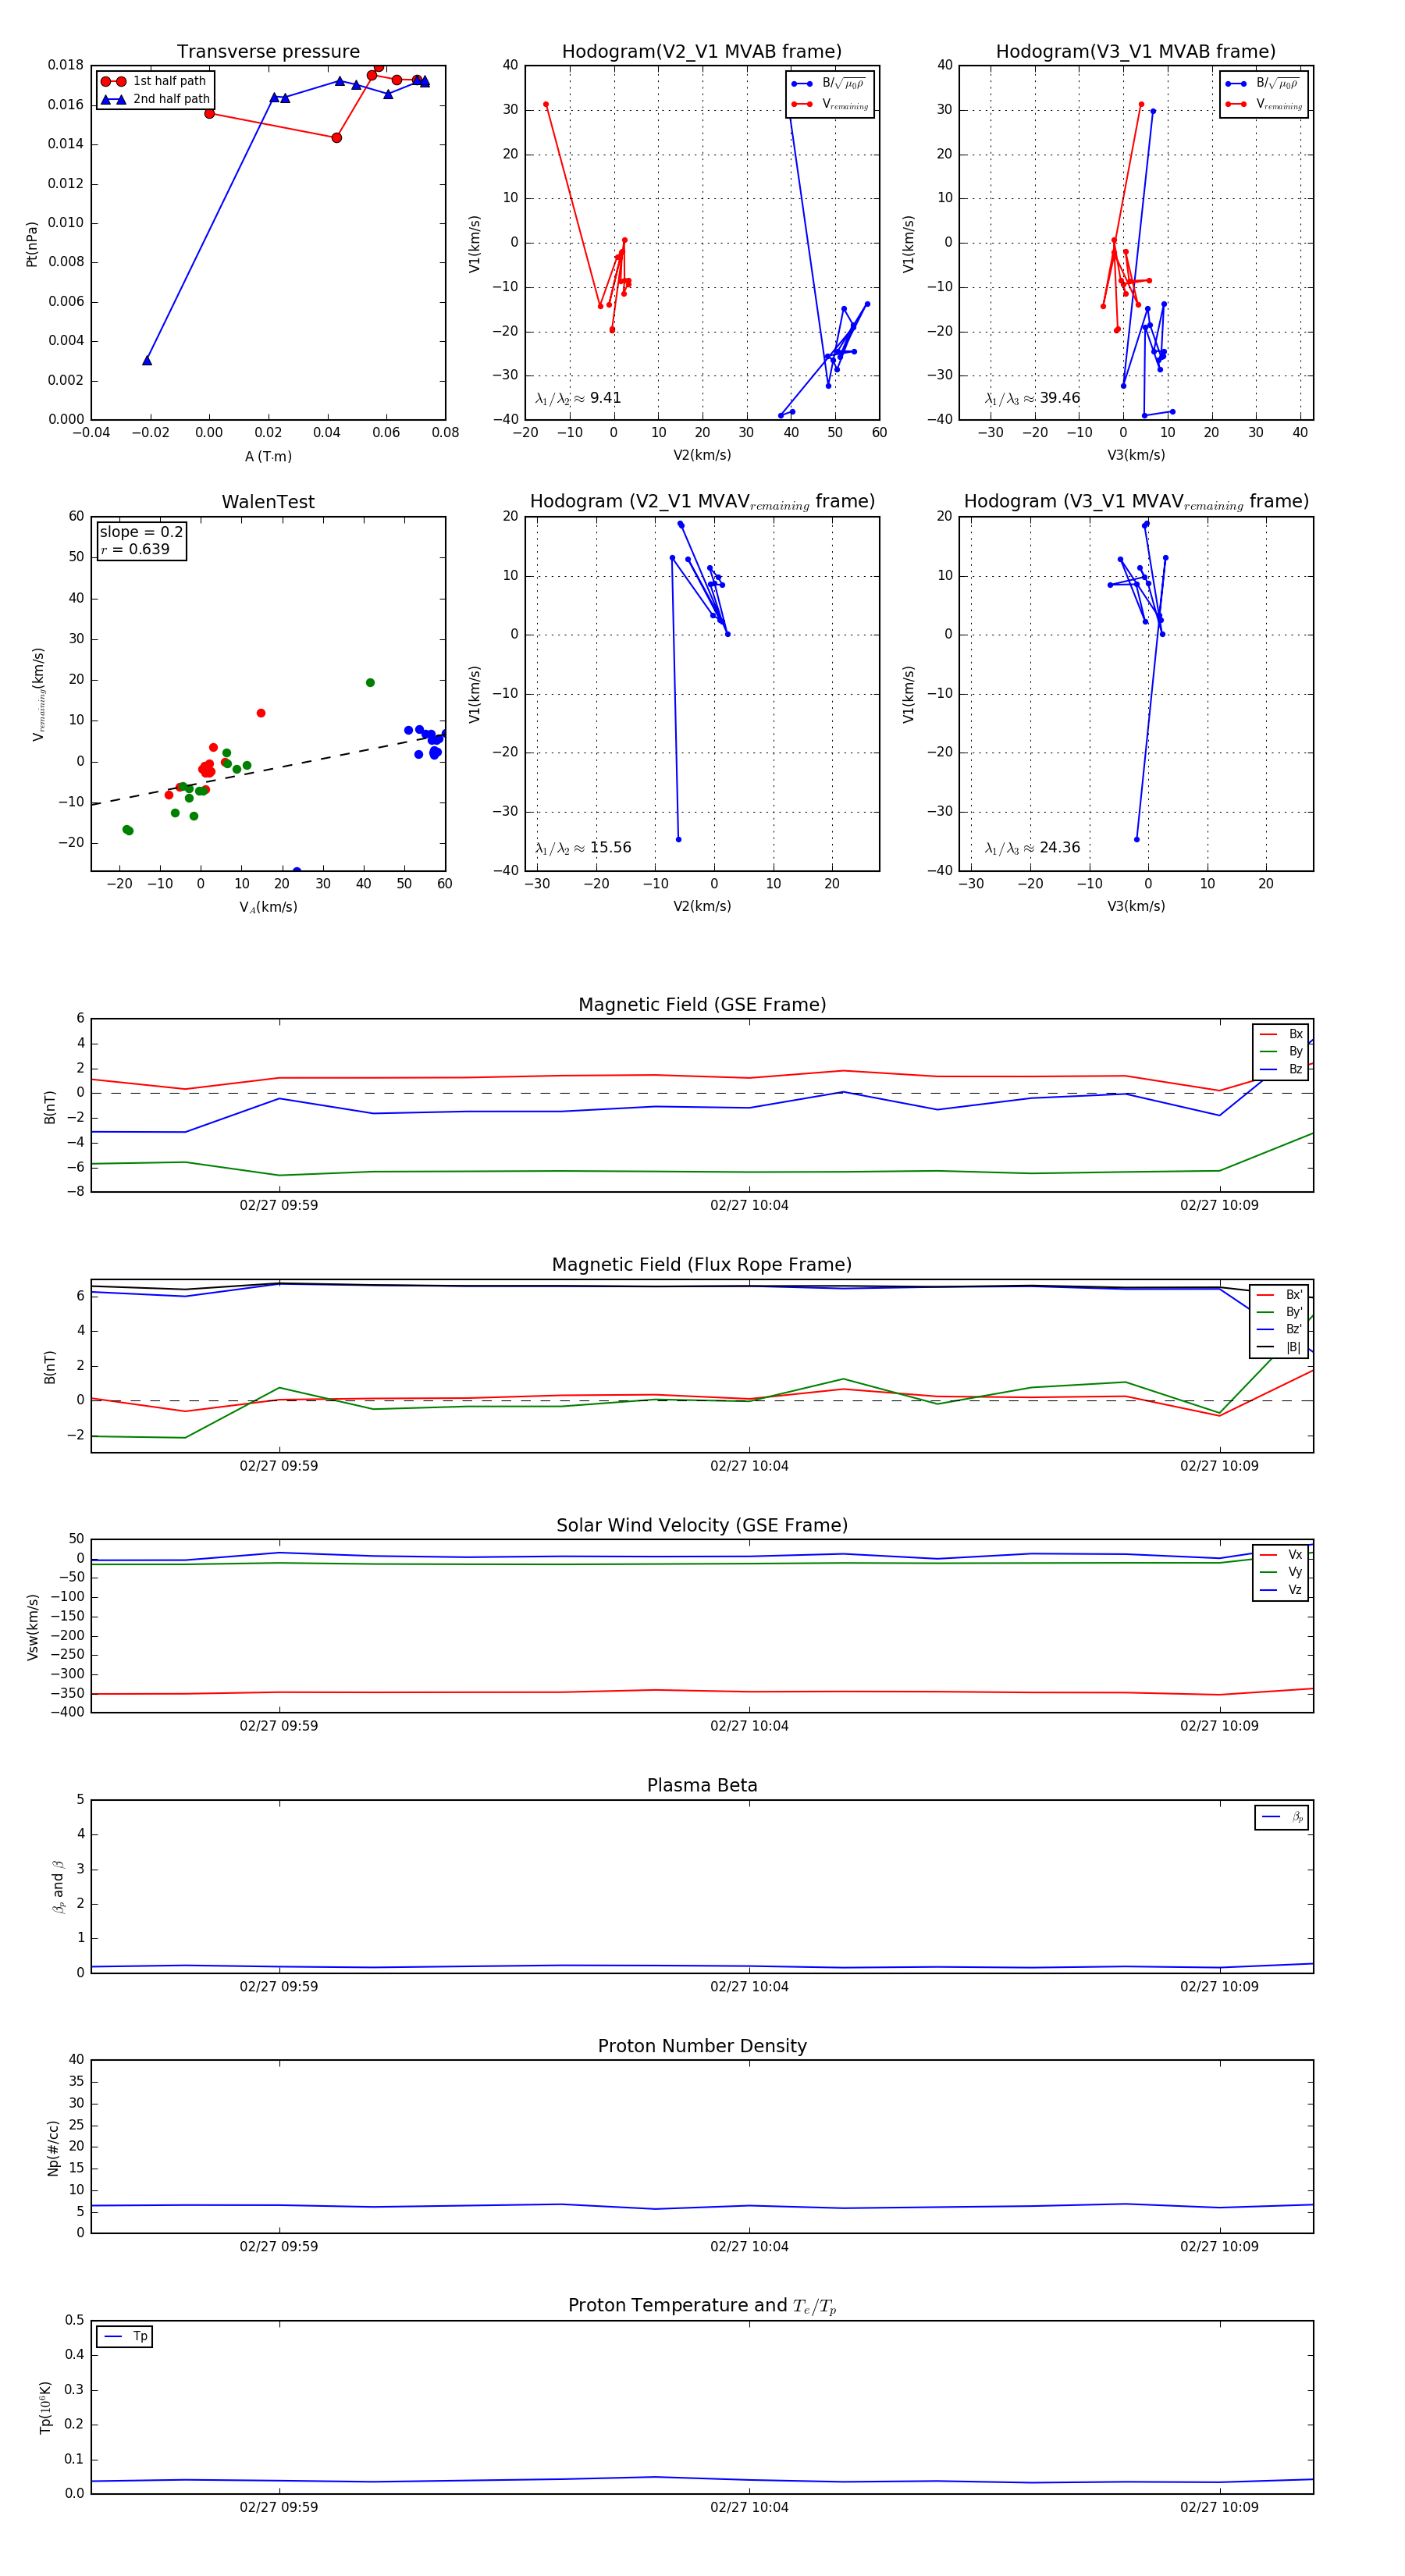
Task: Click the 'Tp' legend entry in temperature plot
Action: coord(125,2337)
